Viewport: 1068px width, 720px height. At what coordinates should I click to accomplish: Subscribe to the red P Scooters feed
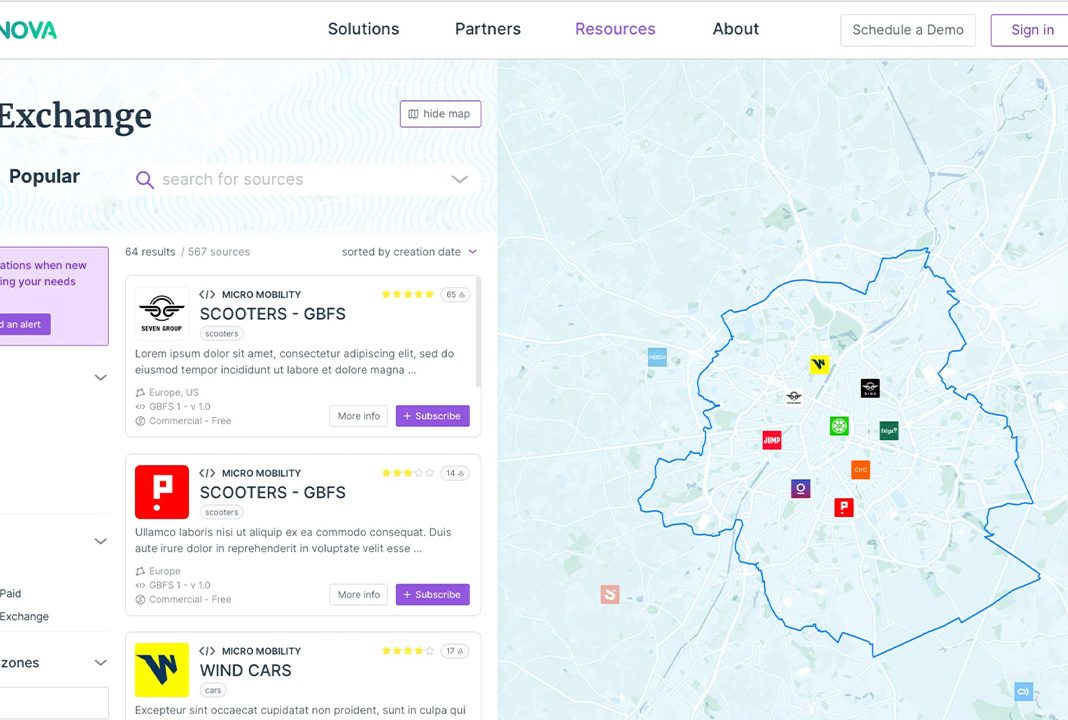[433, 595]
